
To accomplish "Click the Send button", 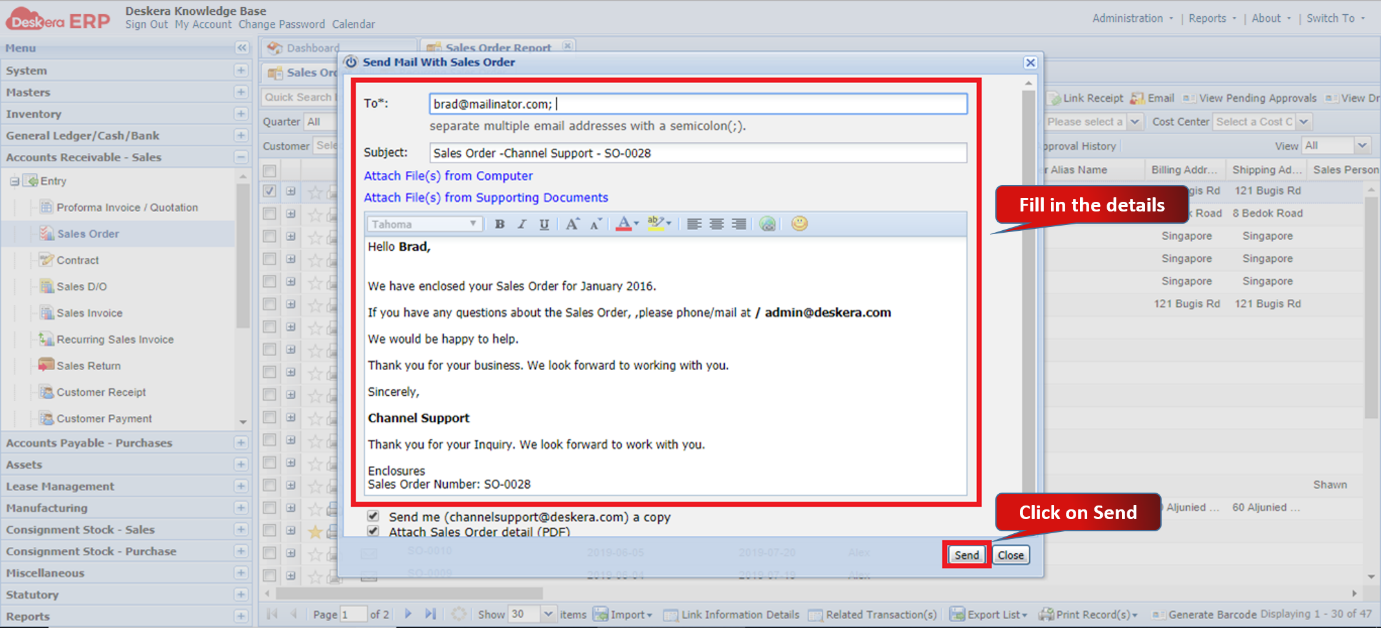I will 967,555.
